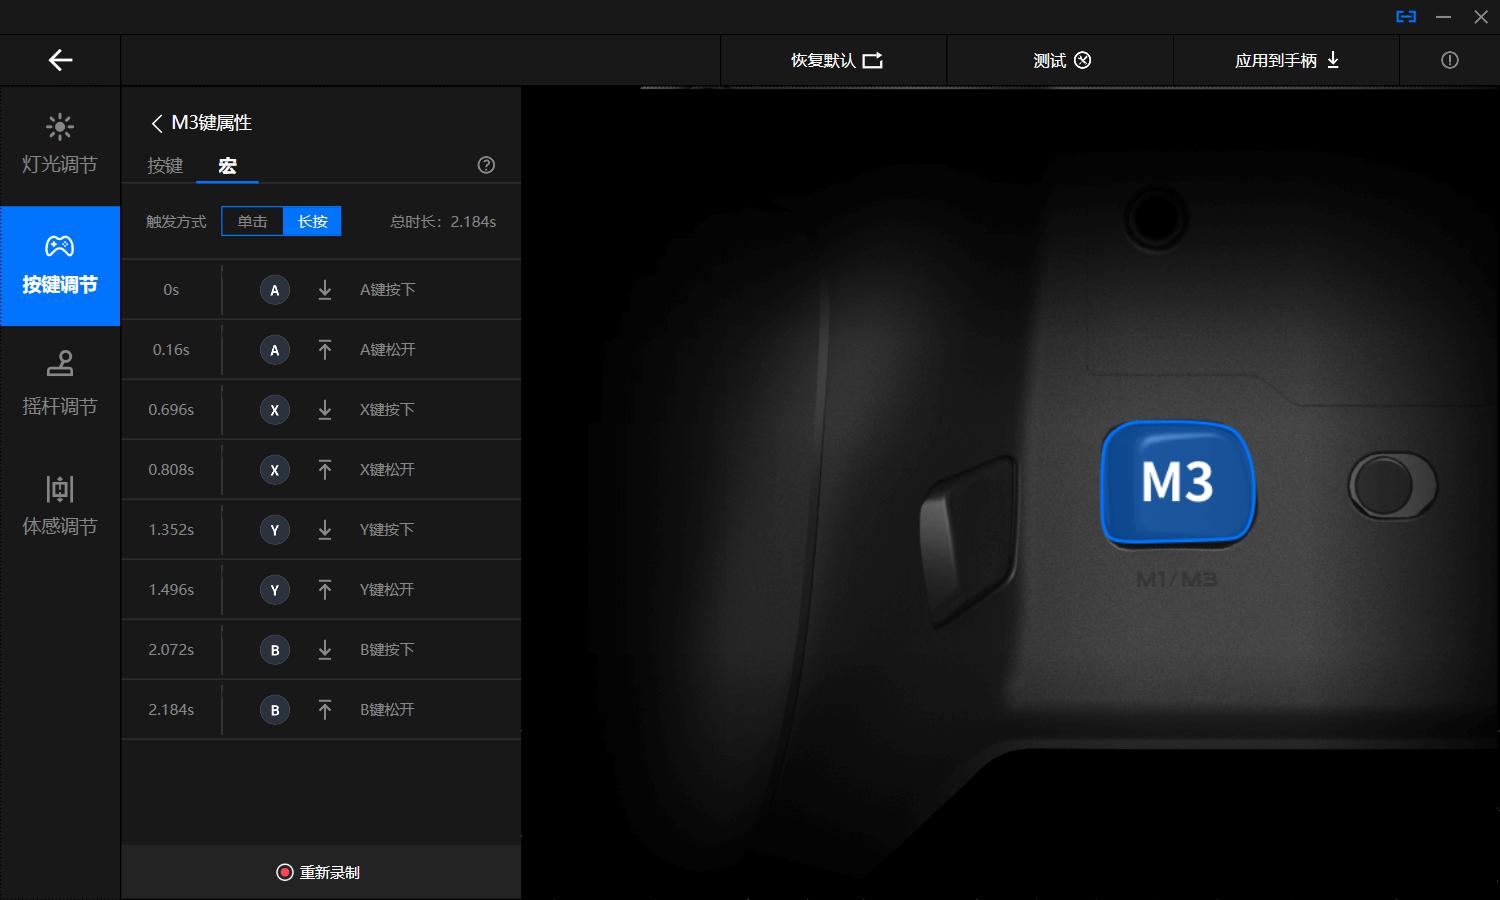Return from M3键属性 with back chevron
The height and width of the screenshot is (900, 1500).
(156, 123)
